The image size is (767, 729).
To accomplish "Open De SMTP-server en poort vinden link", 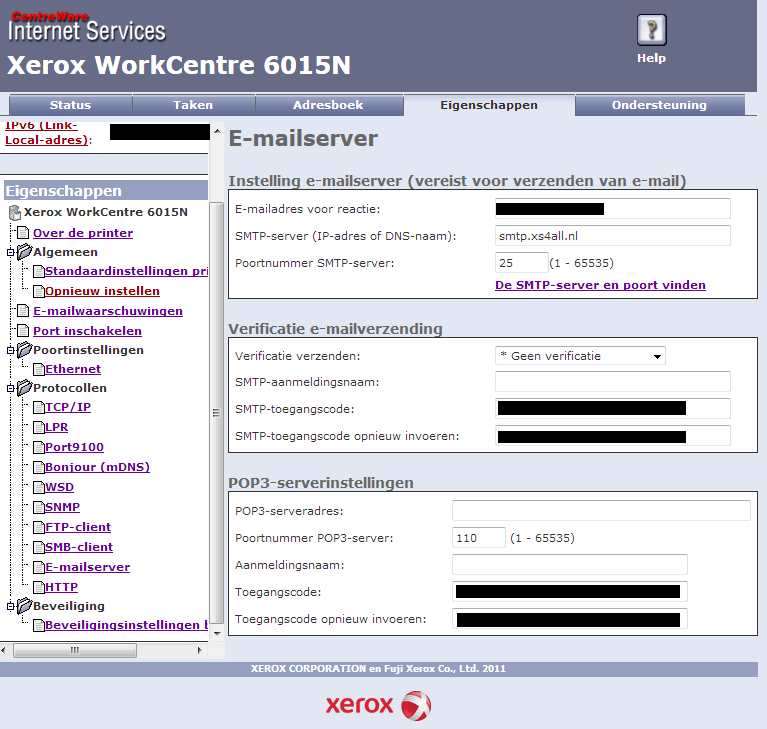I will (x=600, y=285).
